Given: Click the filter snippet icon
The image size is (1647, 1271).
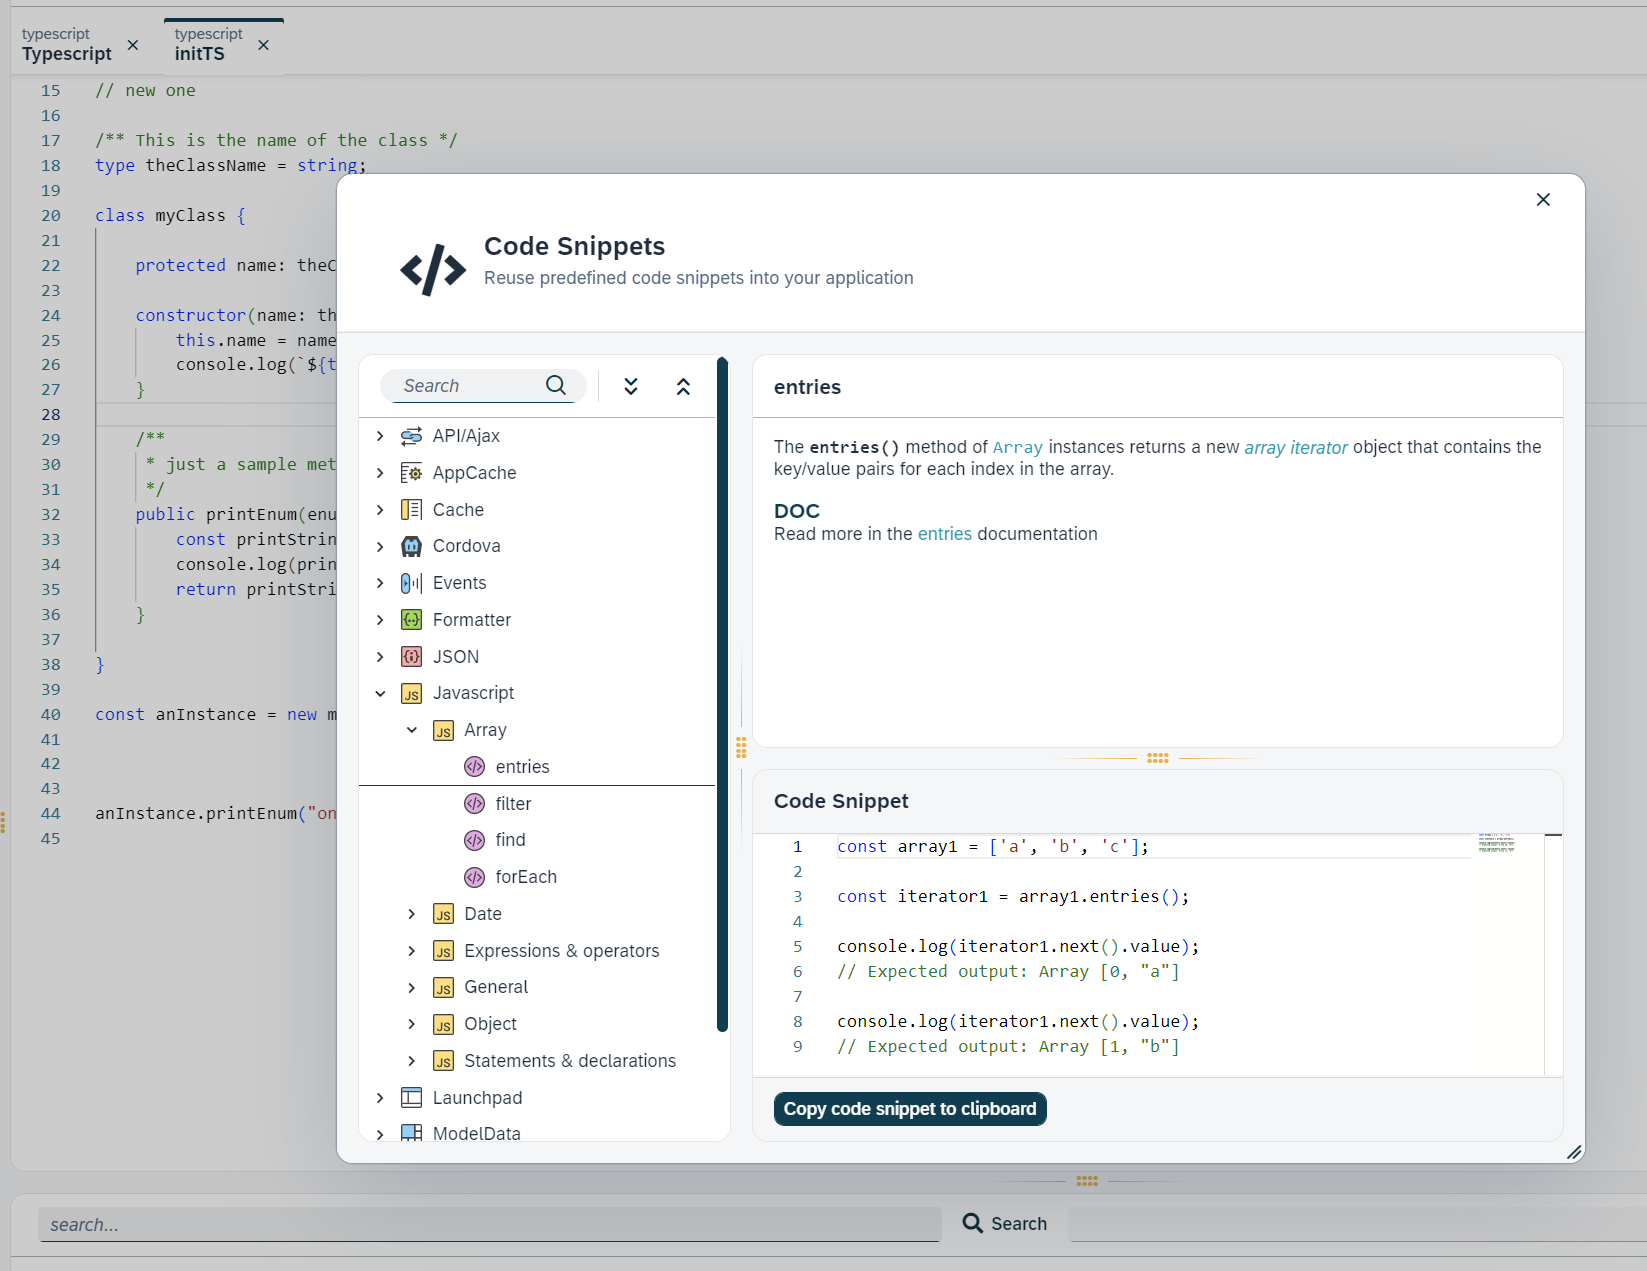Looking at the screenshot, I should click(475, 804).
